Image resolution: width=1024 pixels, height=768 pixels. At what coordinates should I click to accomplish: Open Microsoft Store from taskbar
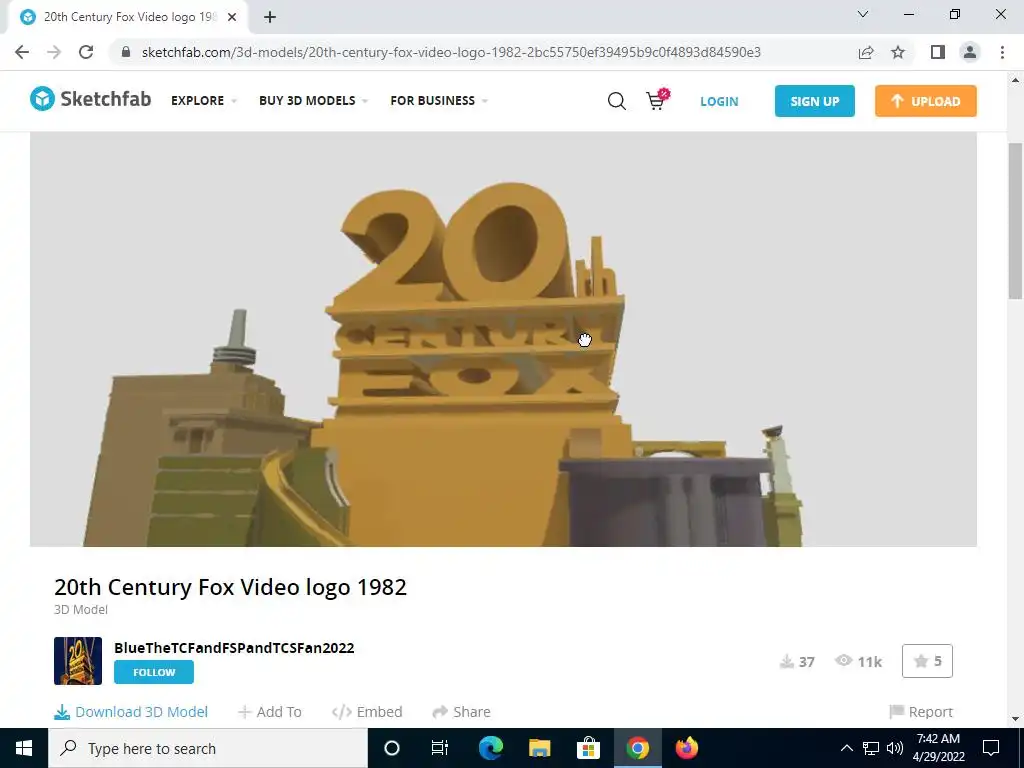coord(588,748)
